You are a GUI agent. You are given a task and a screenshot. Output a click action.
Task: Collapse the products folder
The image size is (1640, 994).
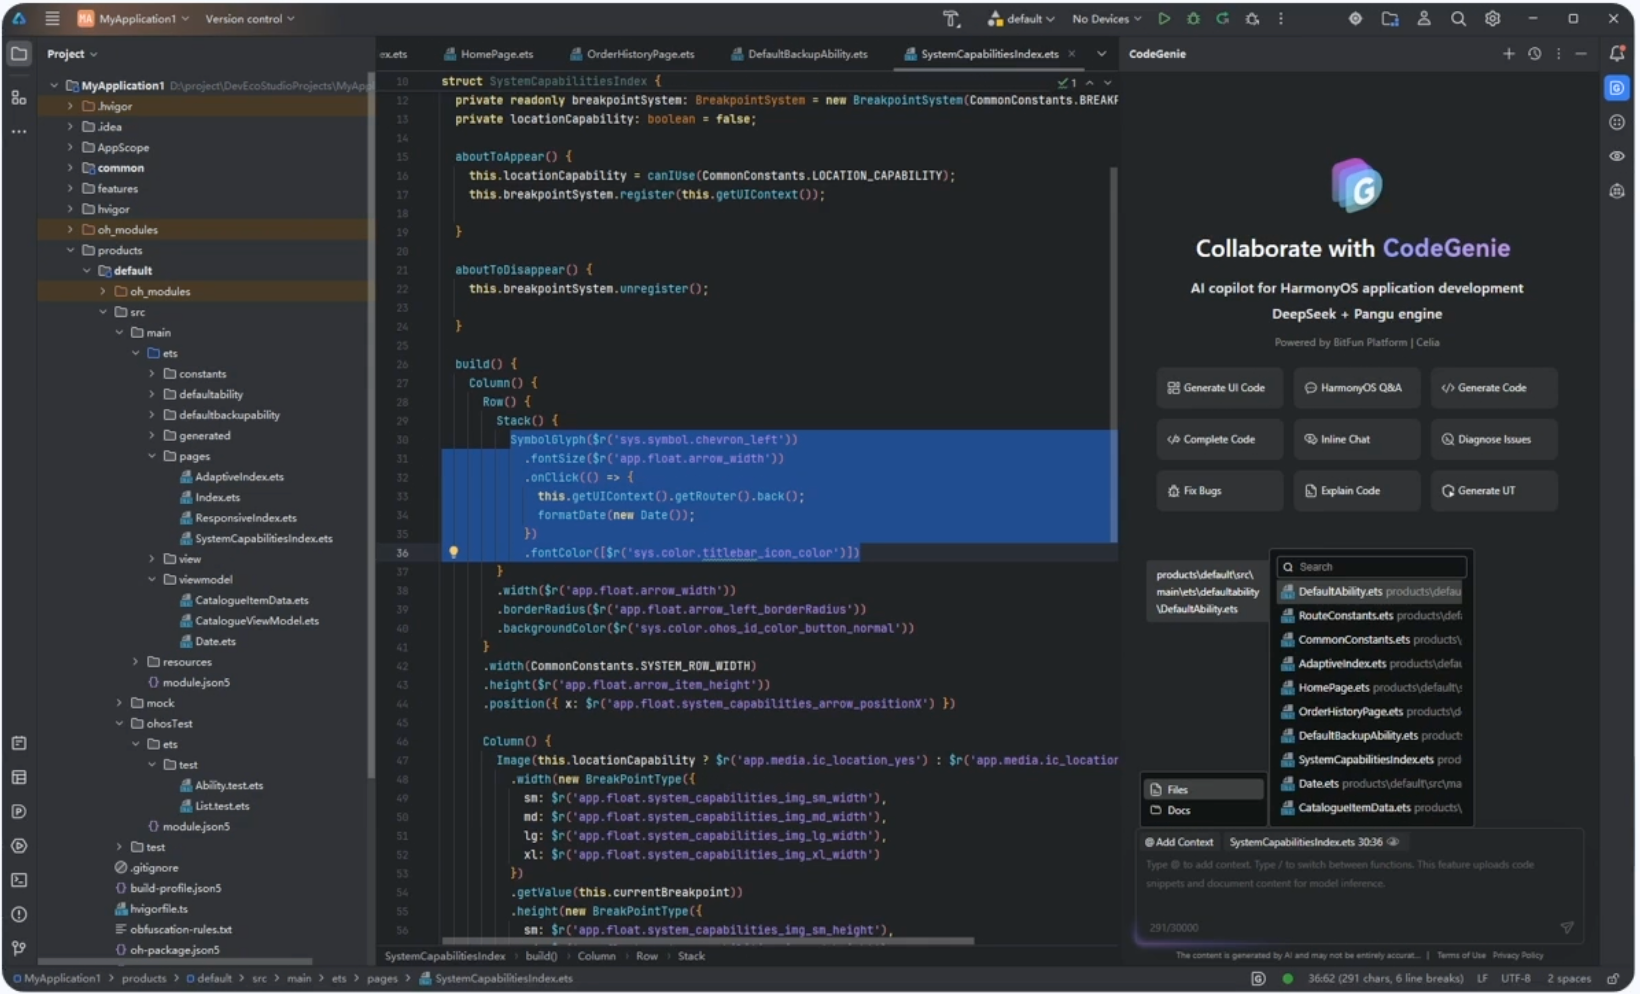[x=70, y=250]
